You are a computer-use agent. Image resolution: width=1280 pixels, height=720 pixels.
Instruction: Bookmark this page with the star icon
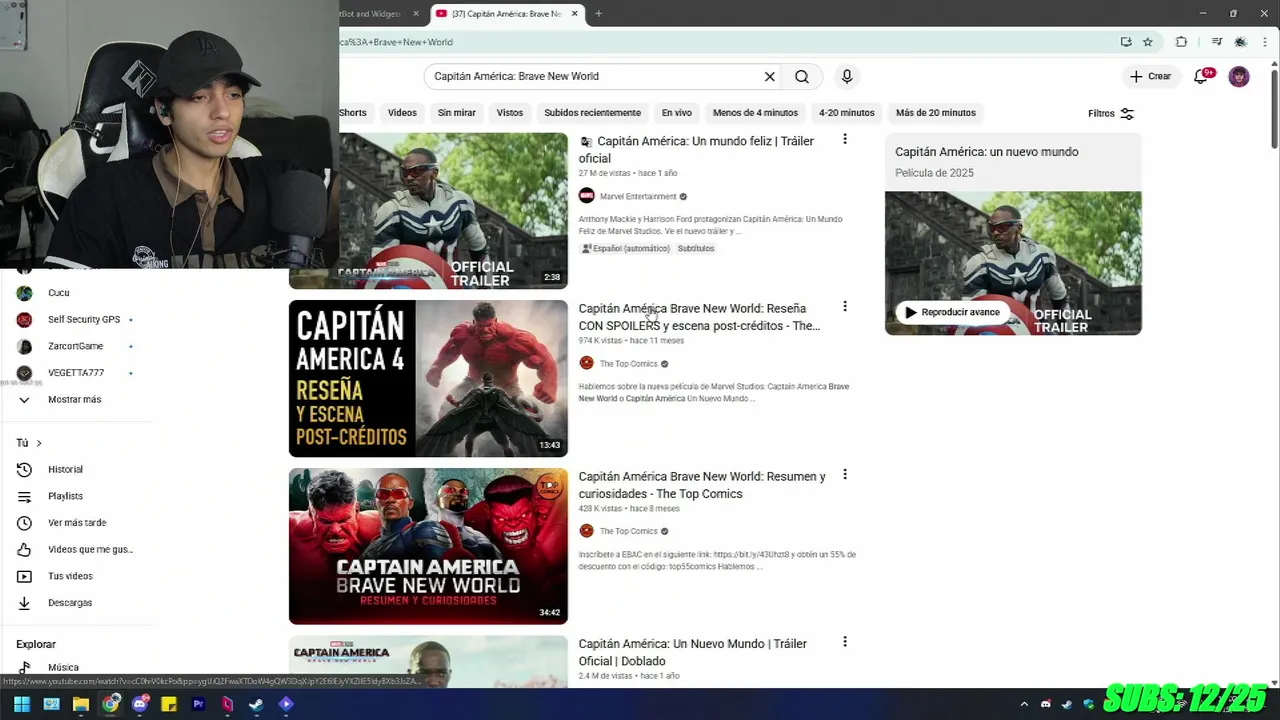coord(1148,42)
